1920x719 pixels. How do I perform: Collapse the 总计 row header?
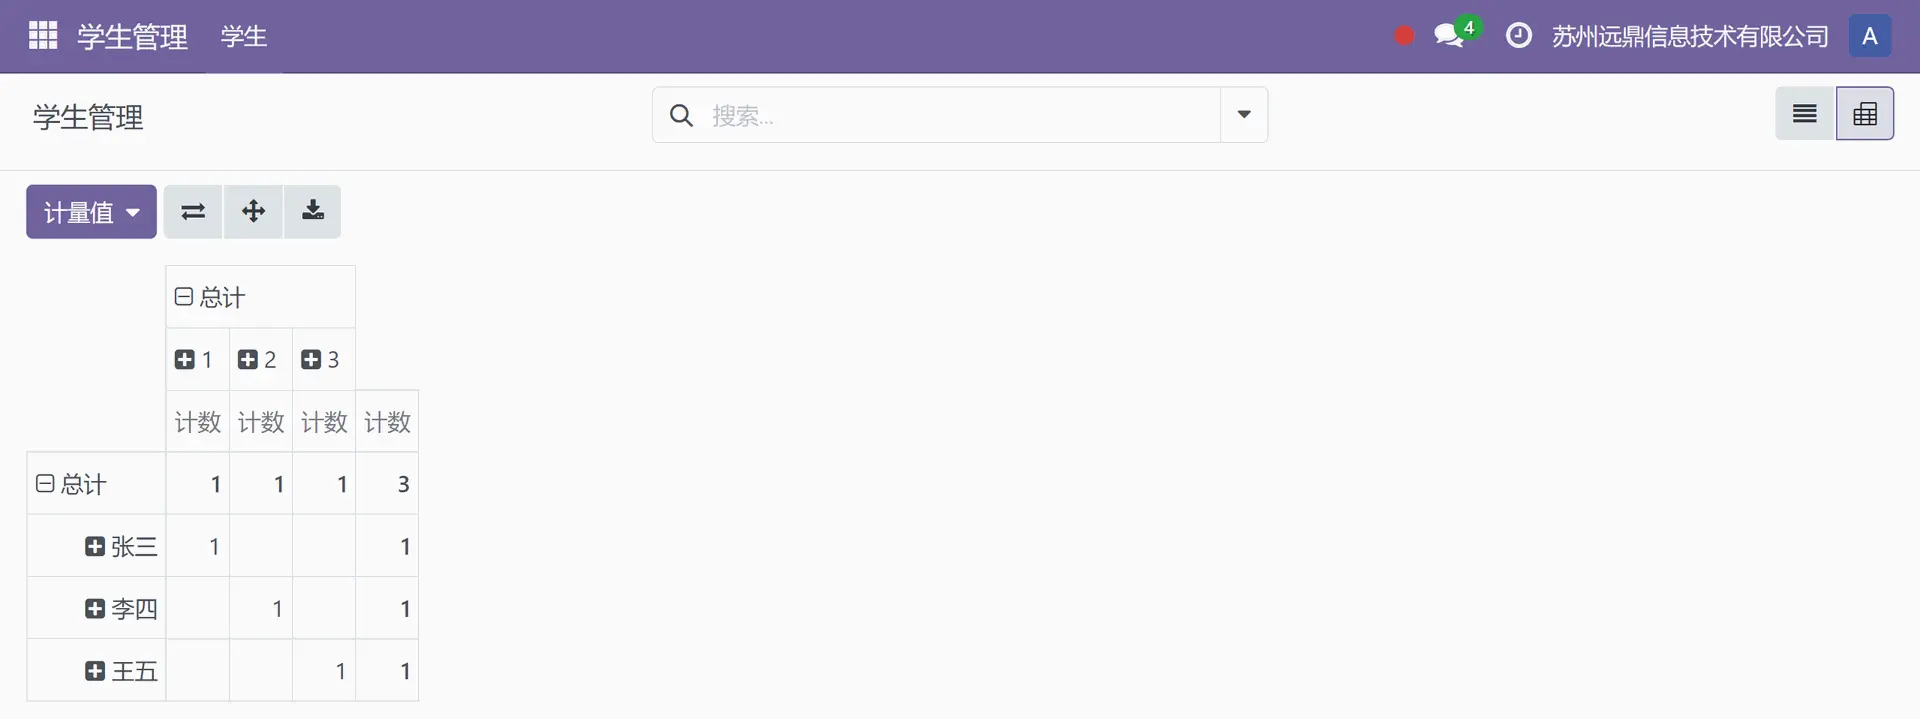(x=72, y=484)
